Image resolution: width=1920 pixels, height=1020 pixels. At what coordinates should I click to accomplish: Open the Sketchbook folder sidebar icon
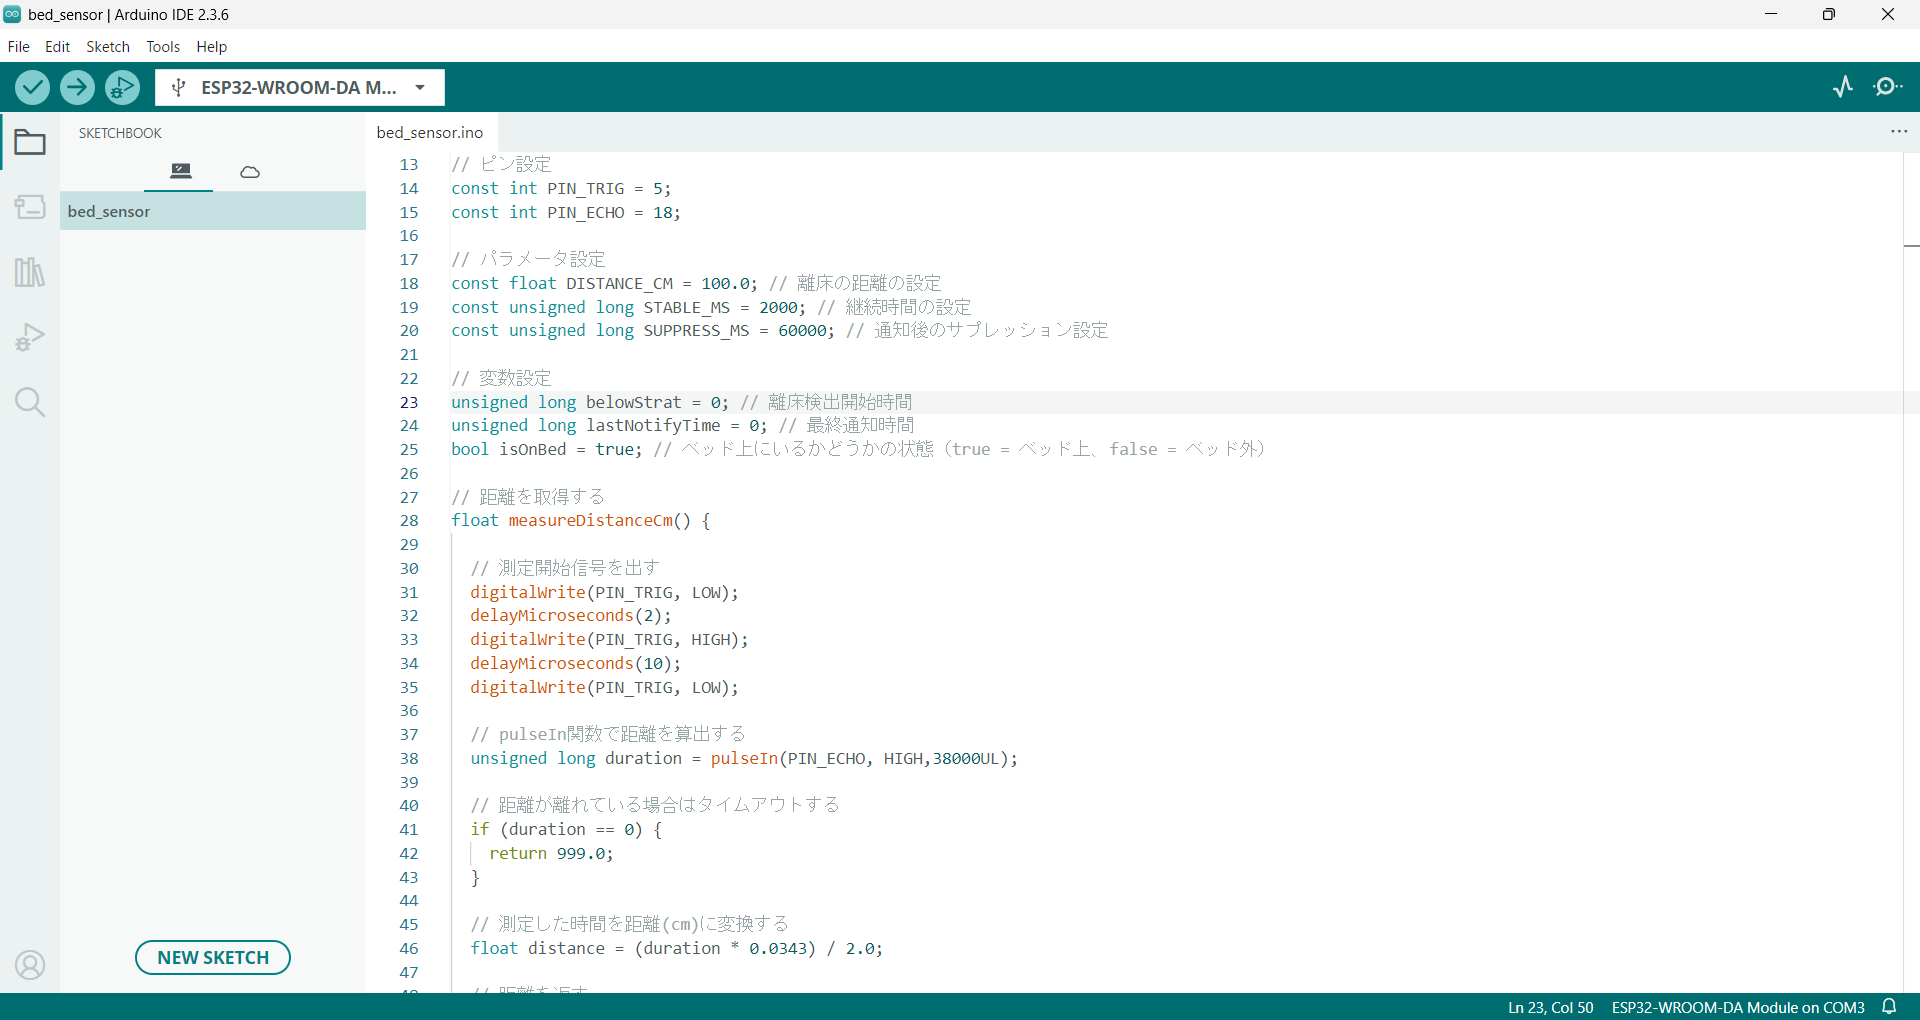pyautogui.click(x=30, y=143)
